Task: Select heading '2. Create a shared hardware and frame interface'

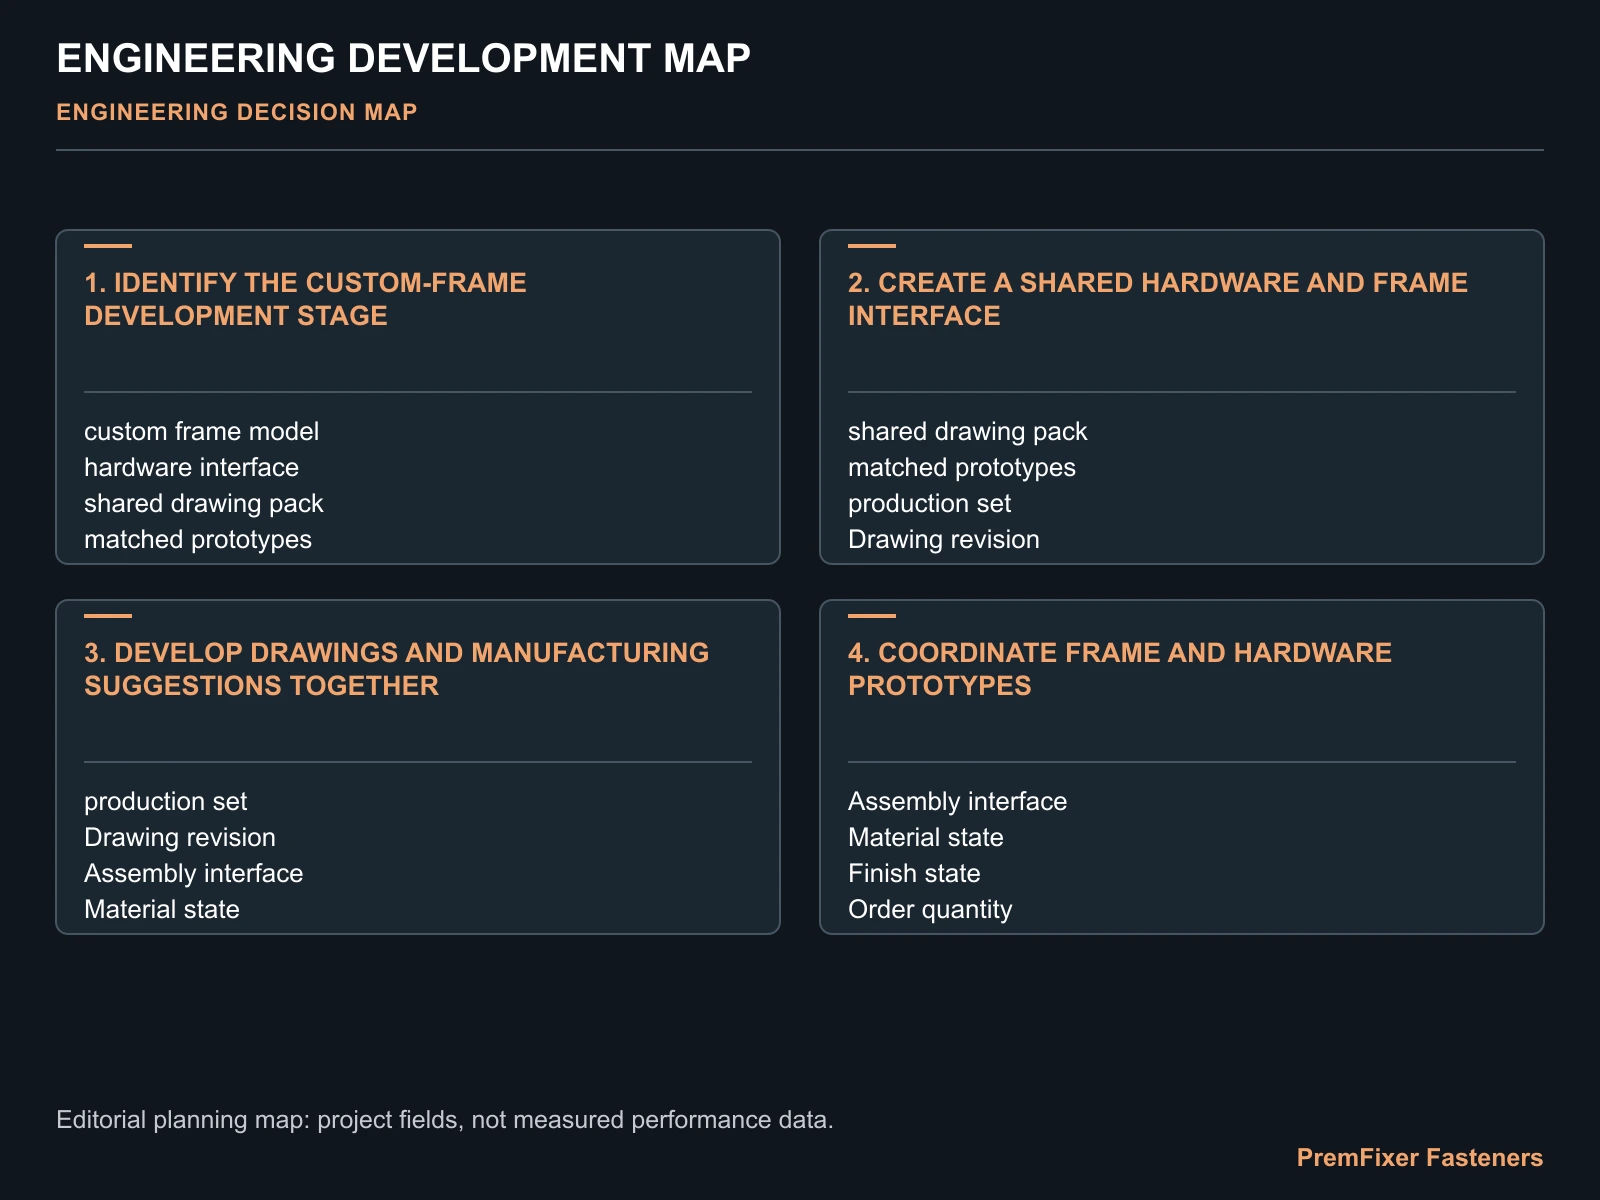Action: tap(1158, 299)
